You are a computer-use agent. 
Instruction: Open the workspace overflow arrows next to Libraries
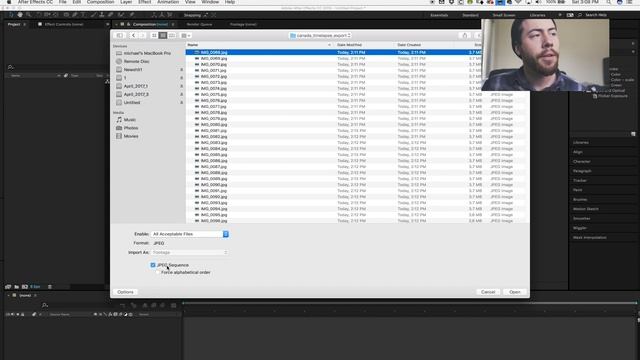(560, 15)
